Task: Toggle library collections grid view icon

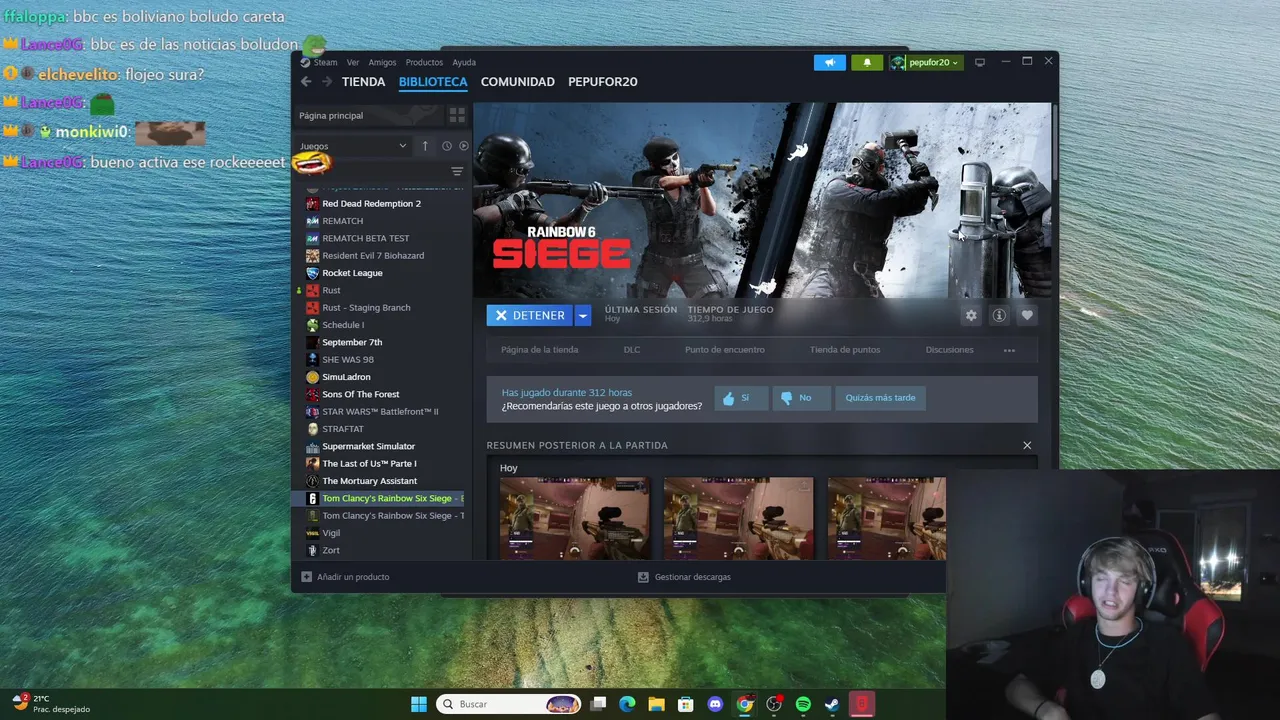Action: [457, 115]
